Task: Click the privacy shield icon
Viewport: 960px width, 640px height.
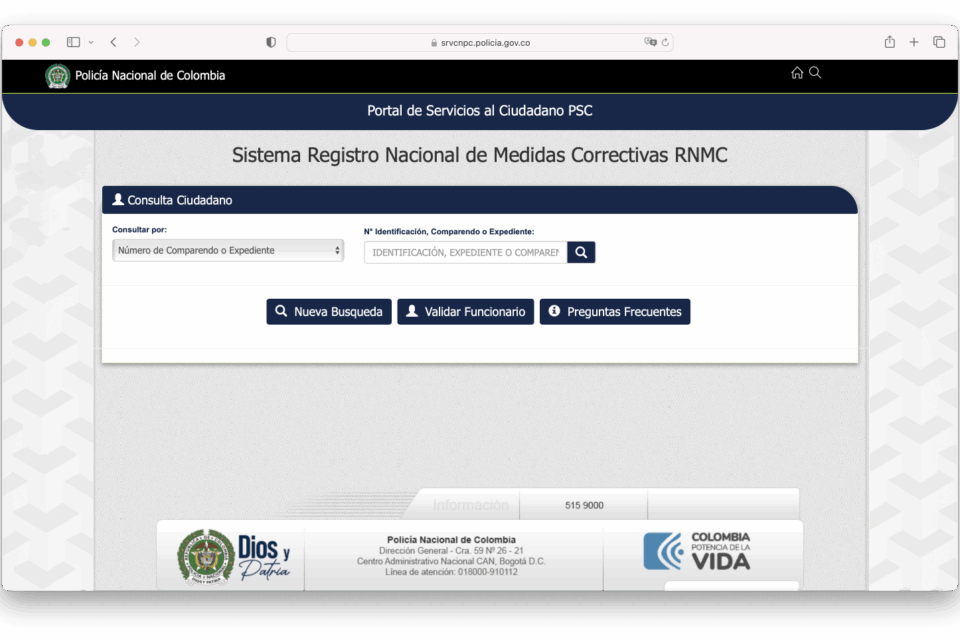Action: pos(271,42)
